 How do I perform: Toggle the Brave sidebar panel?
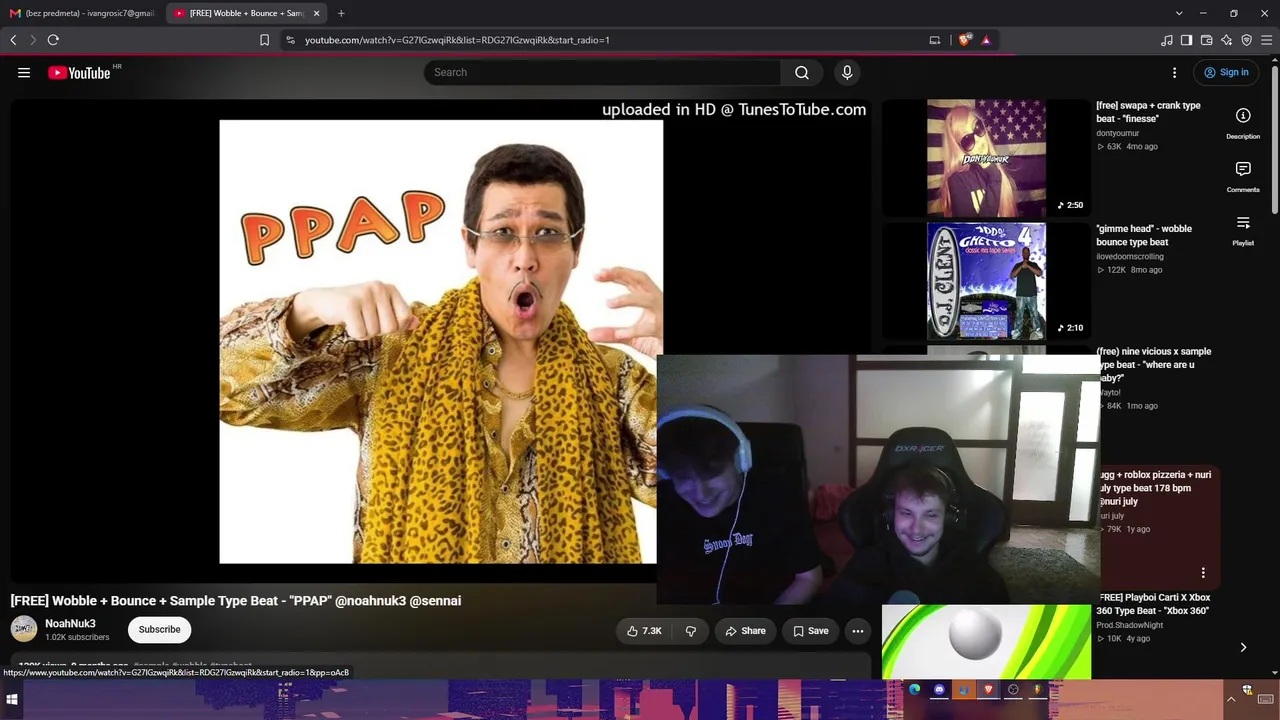1187,40
